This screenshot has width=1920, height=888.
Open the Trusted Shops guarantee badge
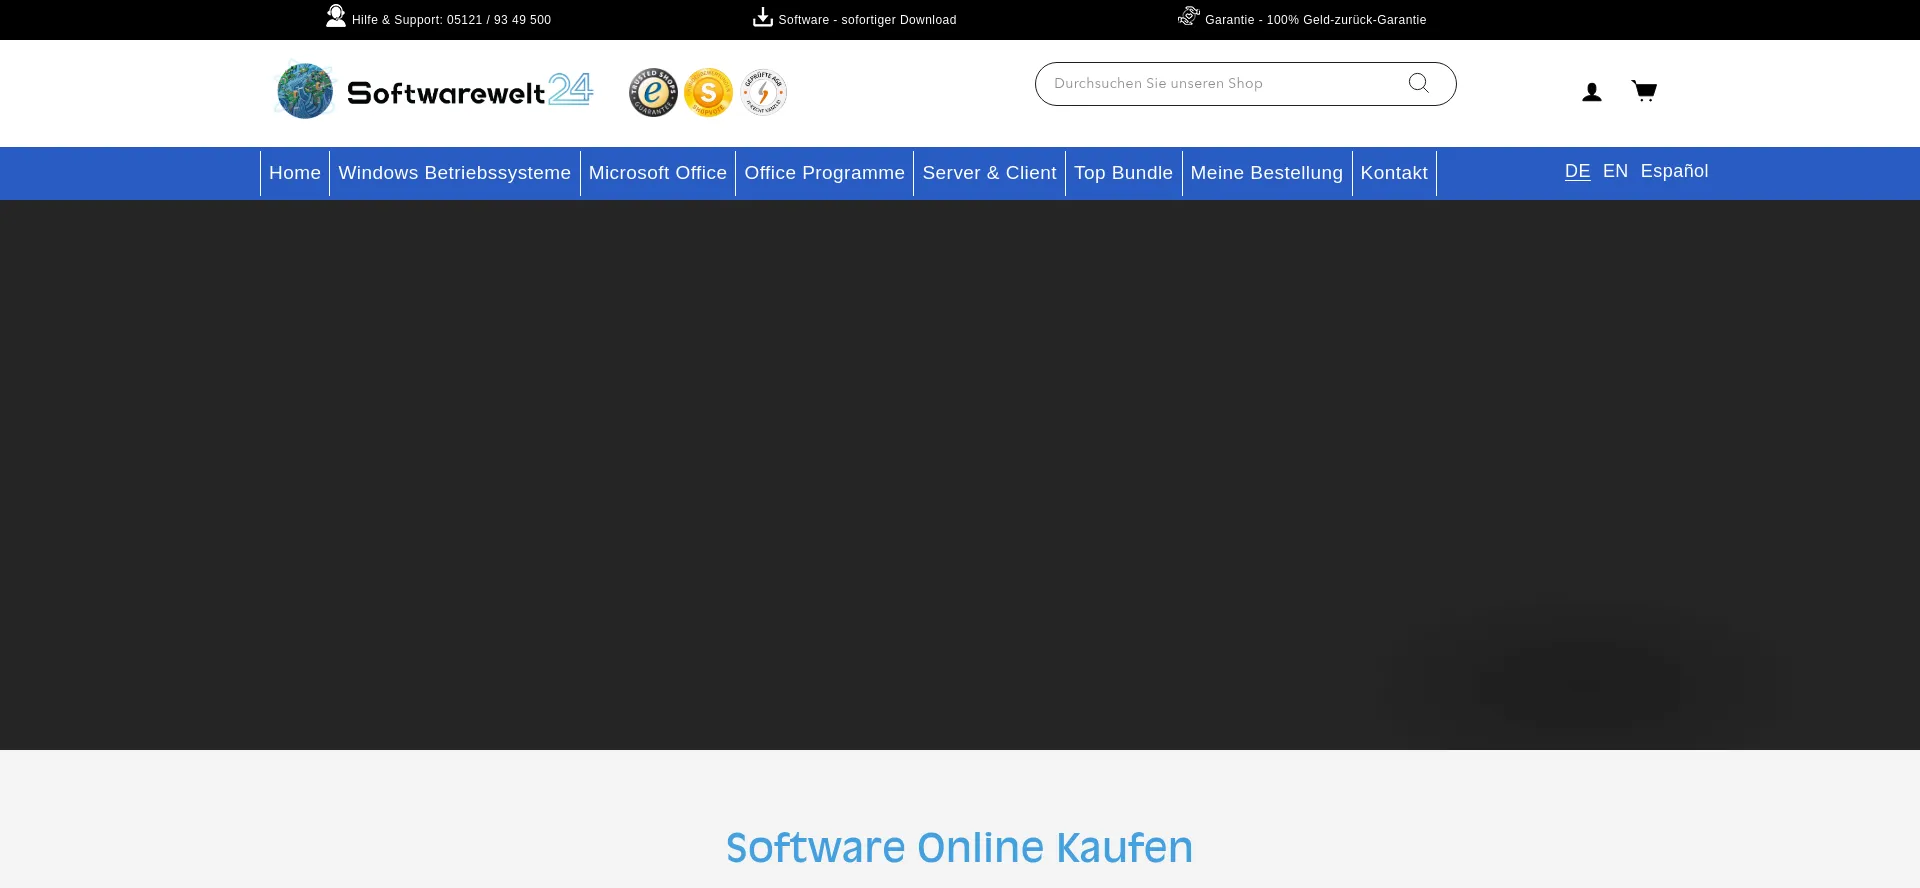point(653,92)
